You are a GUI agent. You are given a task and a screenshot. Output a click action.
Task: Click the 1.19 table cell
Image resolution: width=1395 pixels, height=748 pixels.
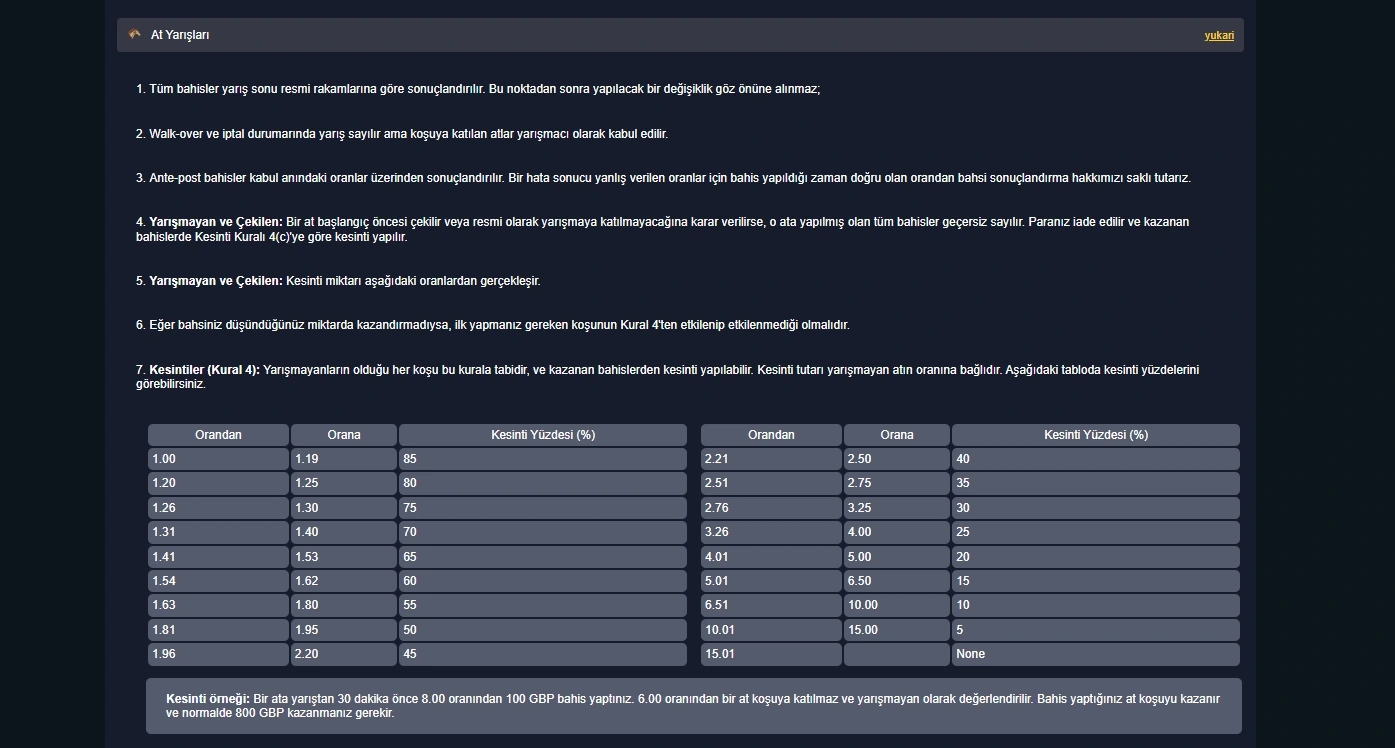pos(344,459)
